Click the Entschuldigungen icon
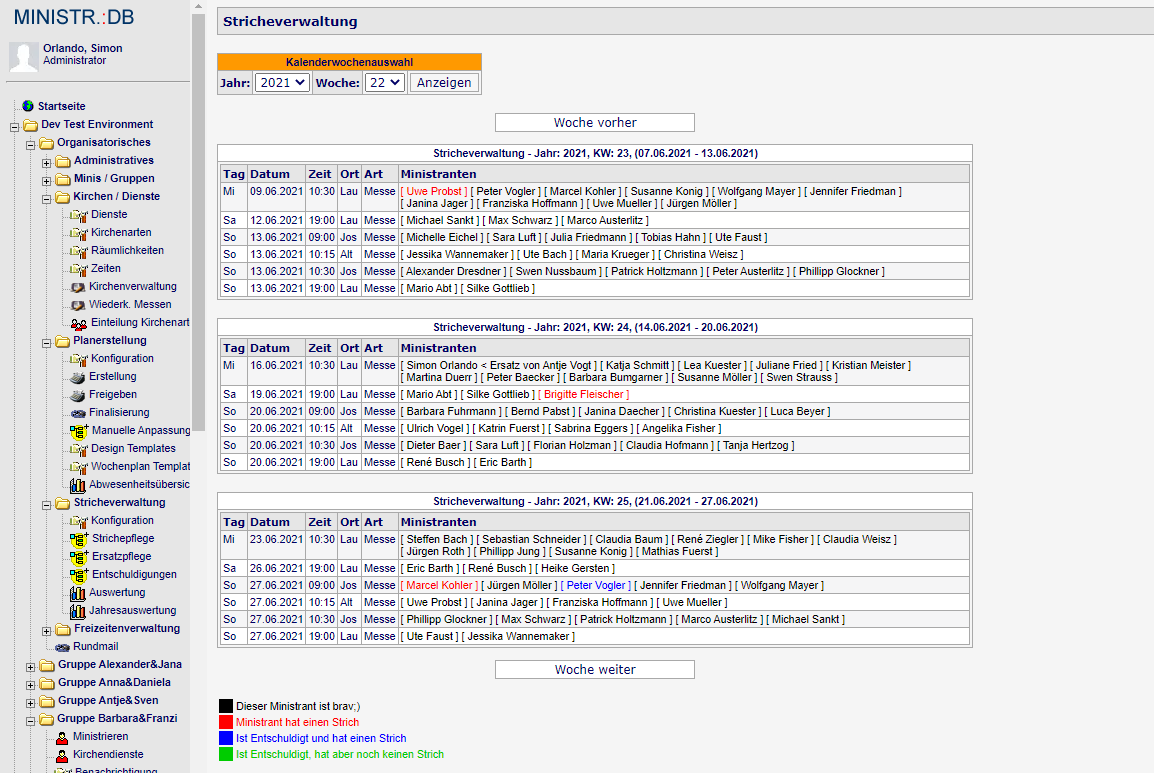 point(79,575)
